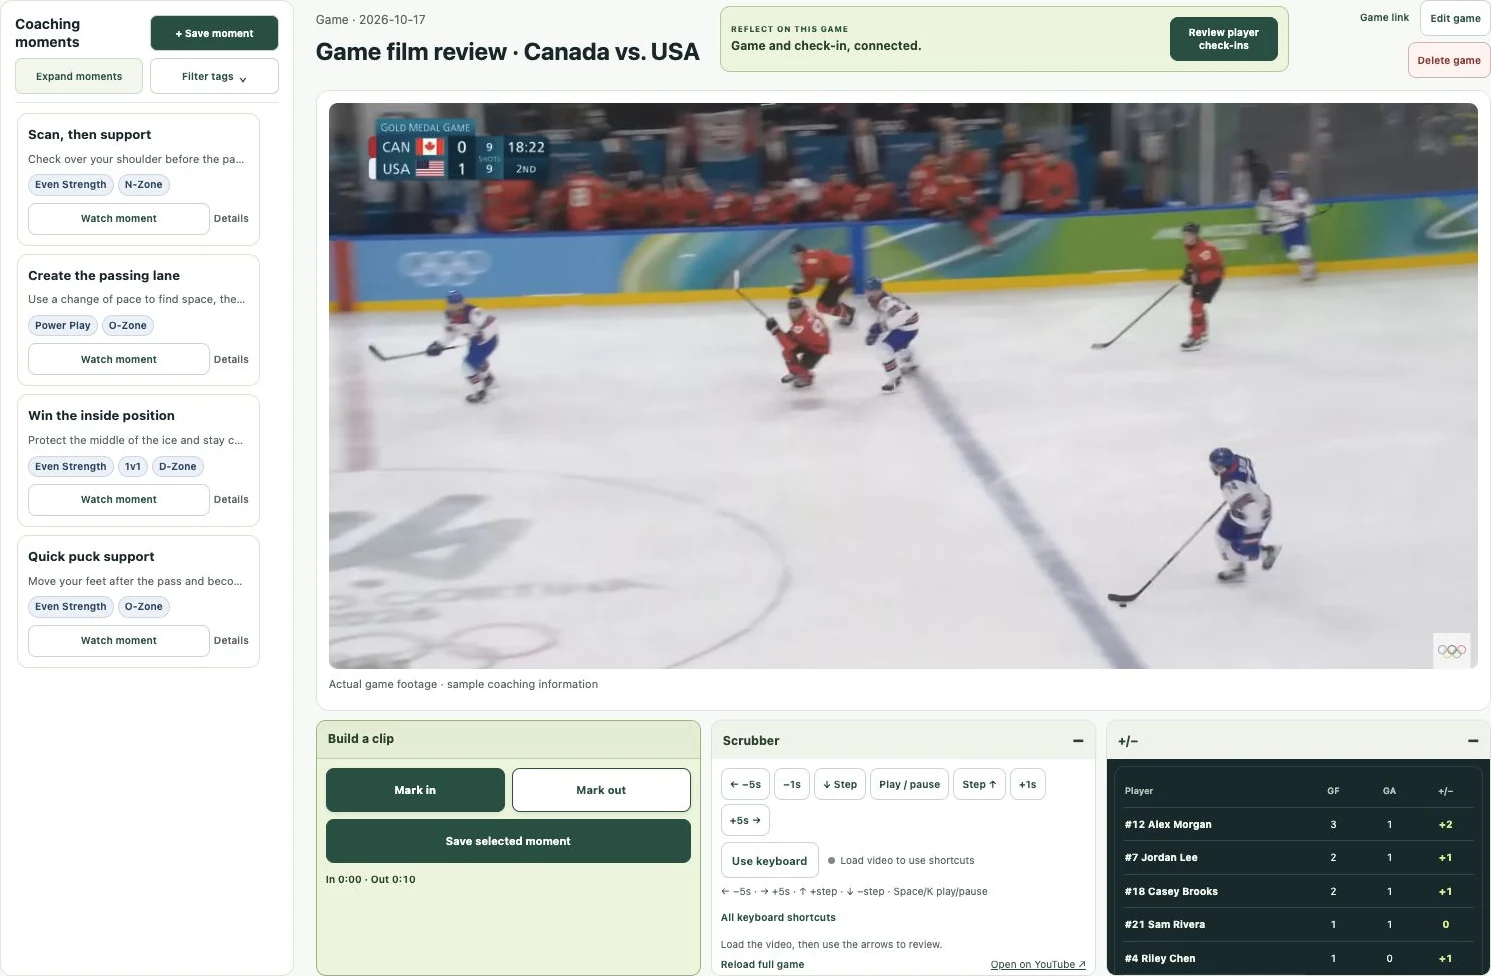Open All keyboard shortcuts
The image size is (1491, 976).
778,918
